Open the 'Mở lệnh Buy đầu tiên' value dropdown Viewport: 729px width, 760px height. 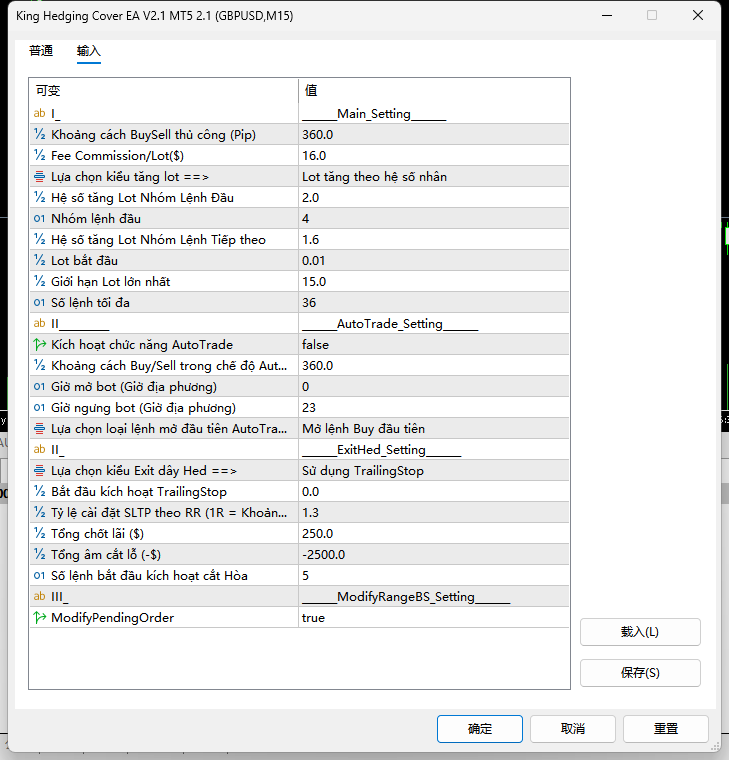434,428
